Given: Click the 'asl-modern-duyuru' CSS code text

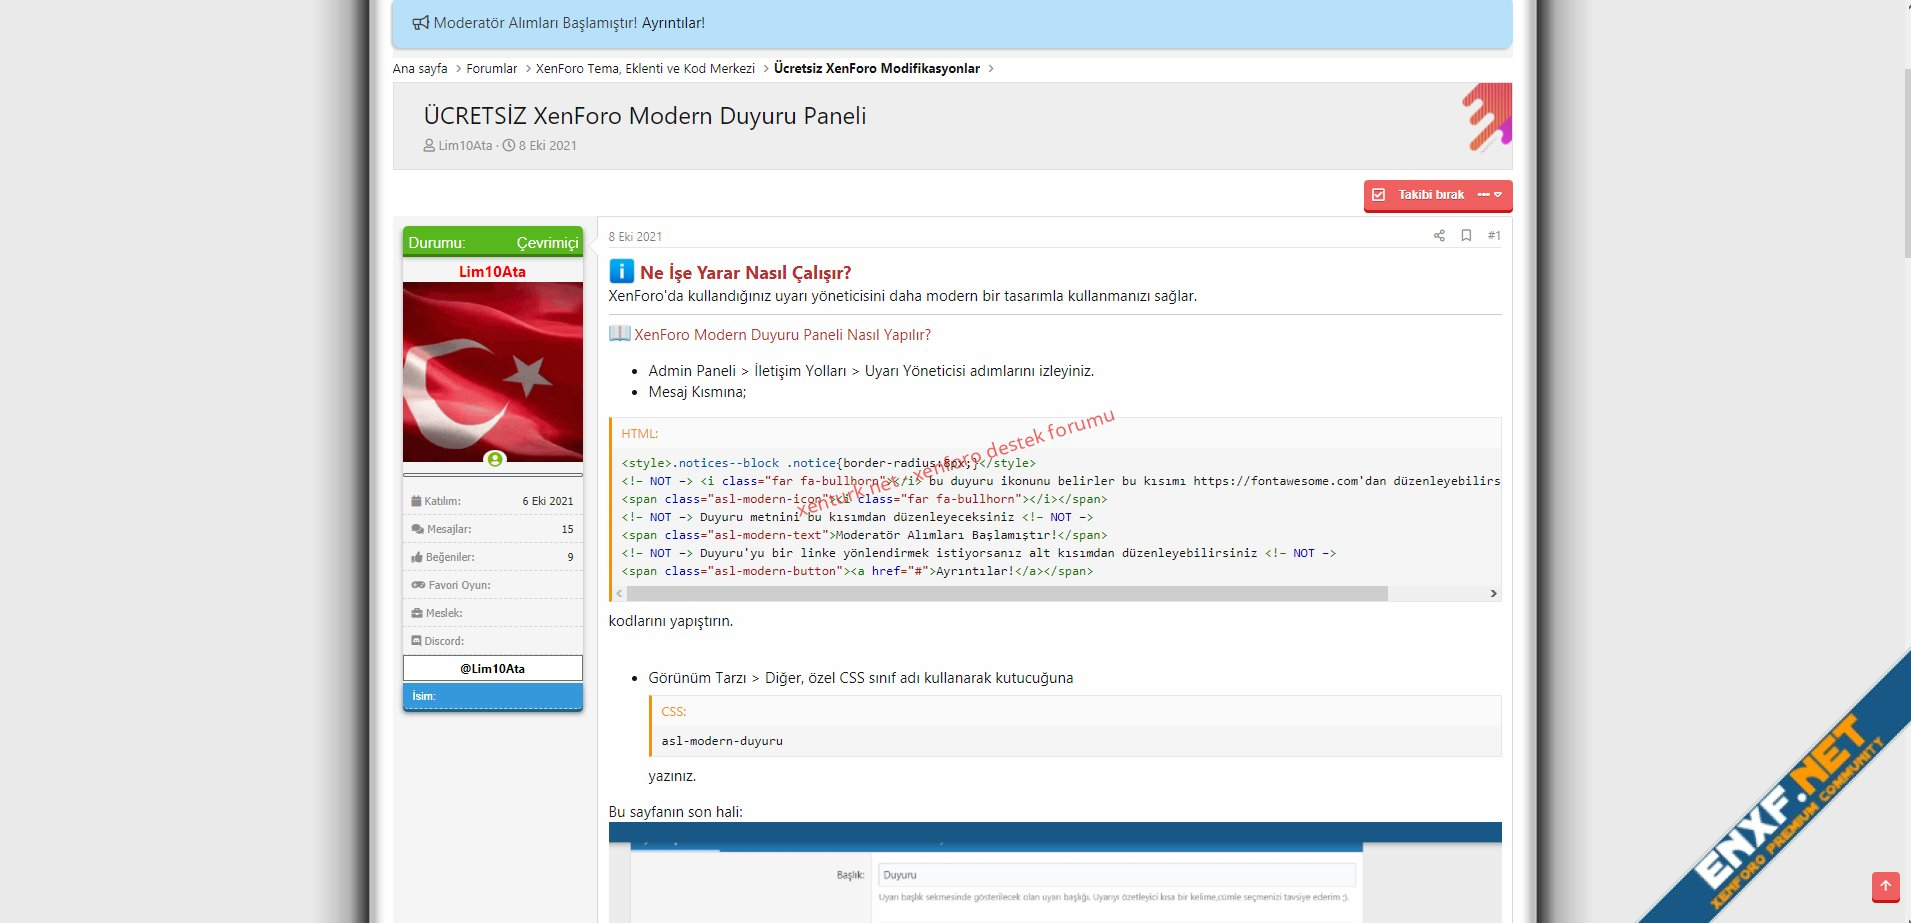Looking at the screenshot, I should coord(722,741).
